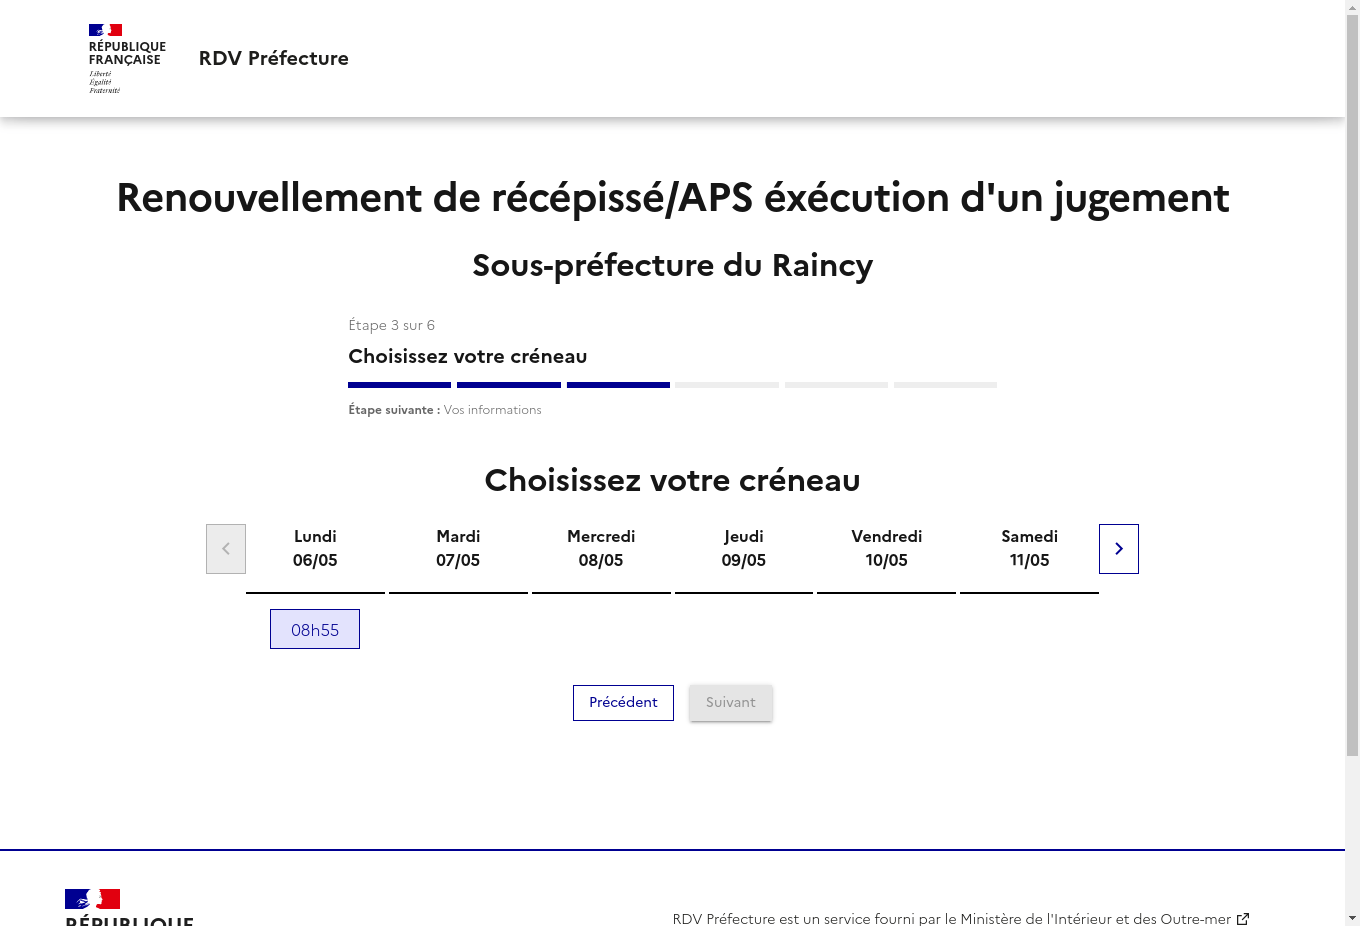The width and height of the screenshot is (1360, 926).
Task: Select the Samedi 11/05 column header
Action: [x=1030, y=549]
